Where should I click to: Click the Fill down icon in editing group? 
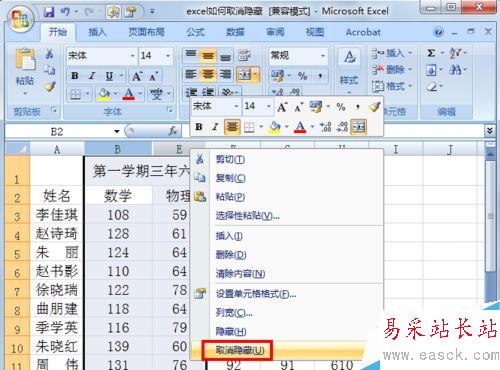[431, 70]
